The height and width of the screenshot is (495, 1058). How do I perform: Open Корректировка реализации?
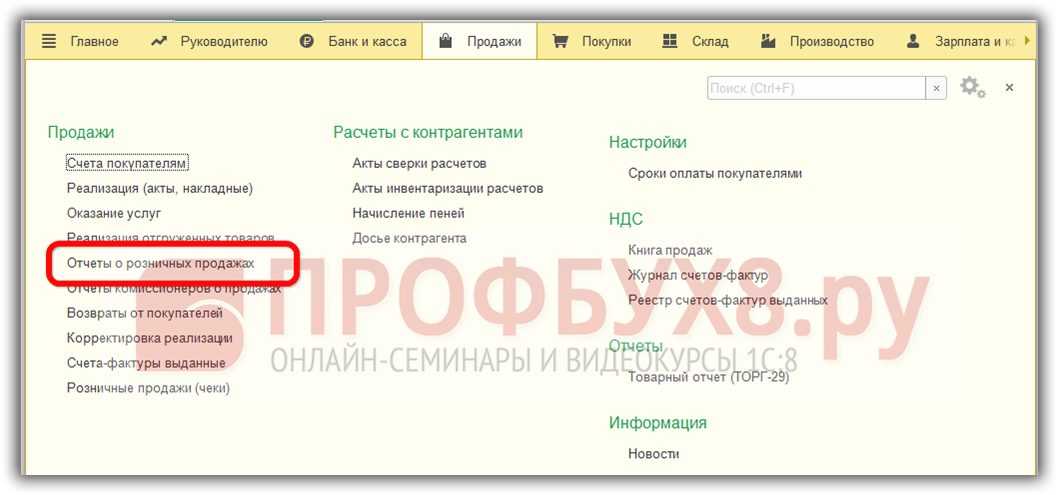[150, 338]
